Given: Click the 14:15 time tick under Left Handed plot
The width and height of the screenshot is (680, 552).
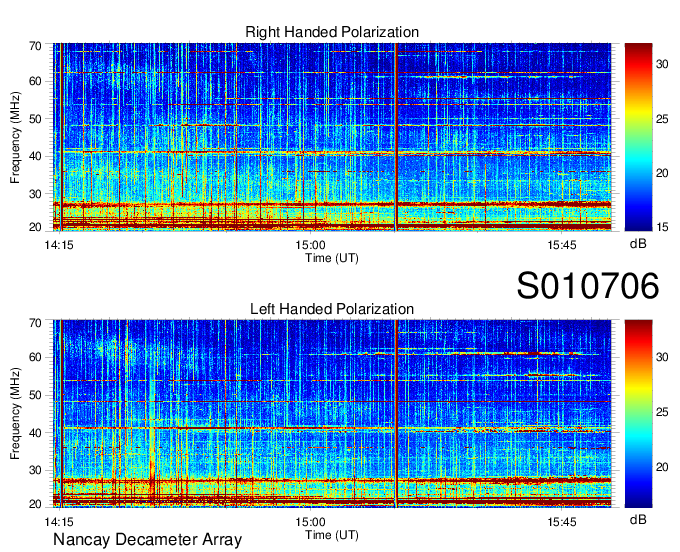Looking at the screenshot, I should pyautogui.click(x=59, y=522).
